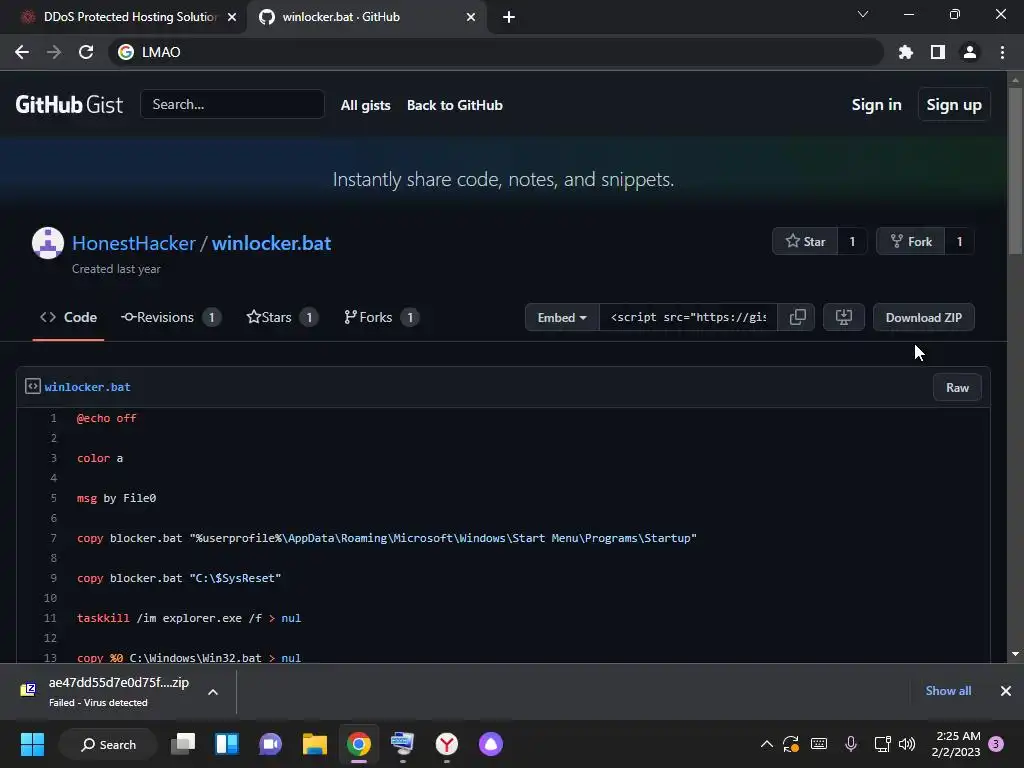Screen dimensions: 1024x768
Task: Copy embed script with clipboard icon
Action: [x=797, y=317]
